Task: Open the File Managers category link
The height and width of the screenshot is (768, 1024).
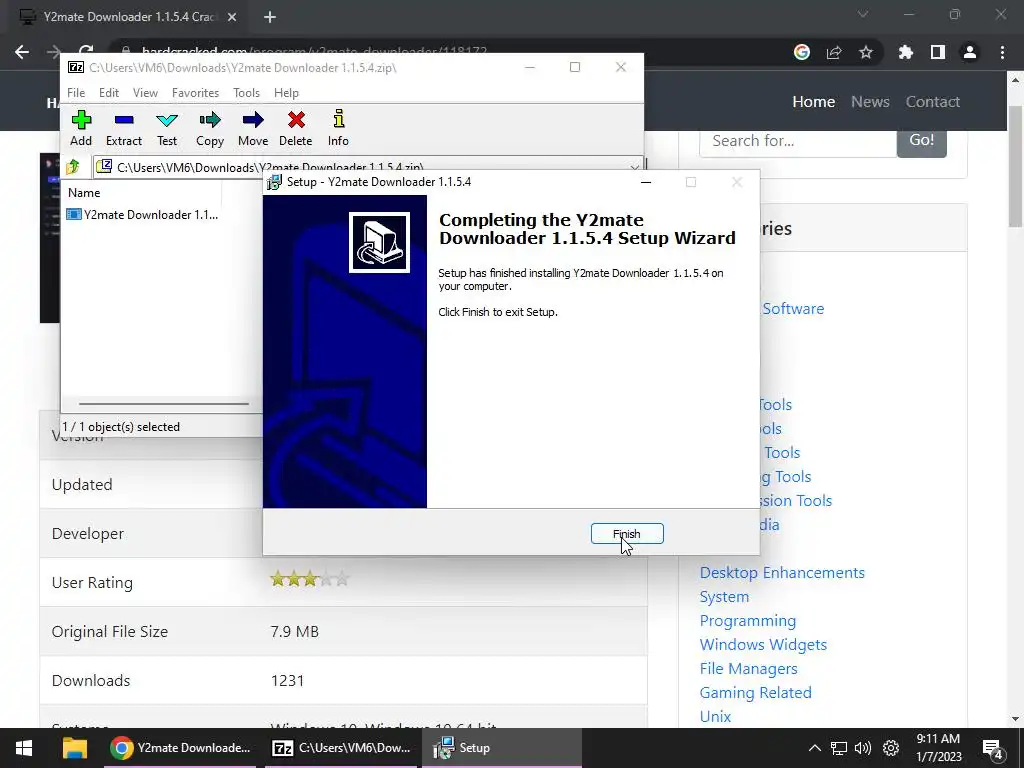Action: click(x=748, y=669)
